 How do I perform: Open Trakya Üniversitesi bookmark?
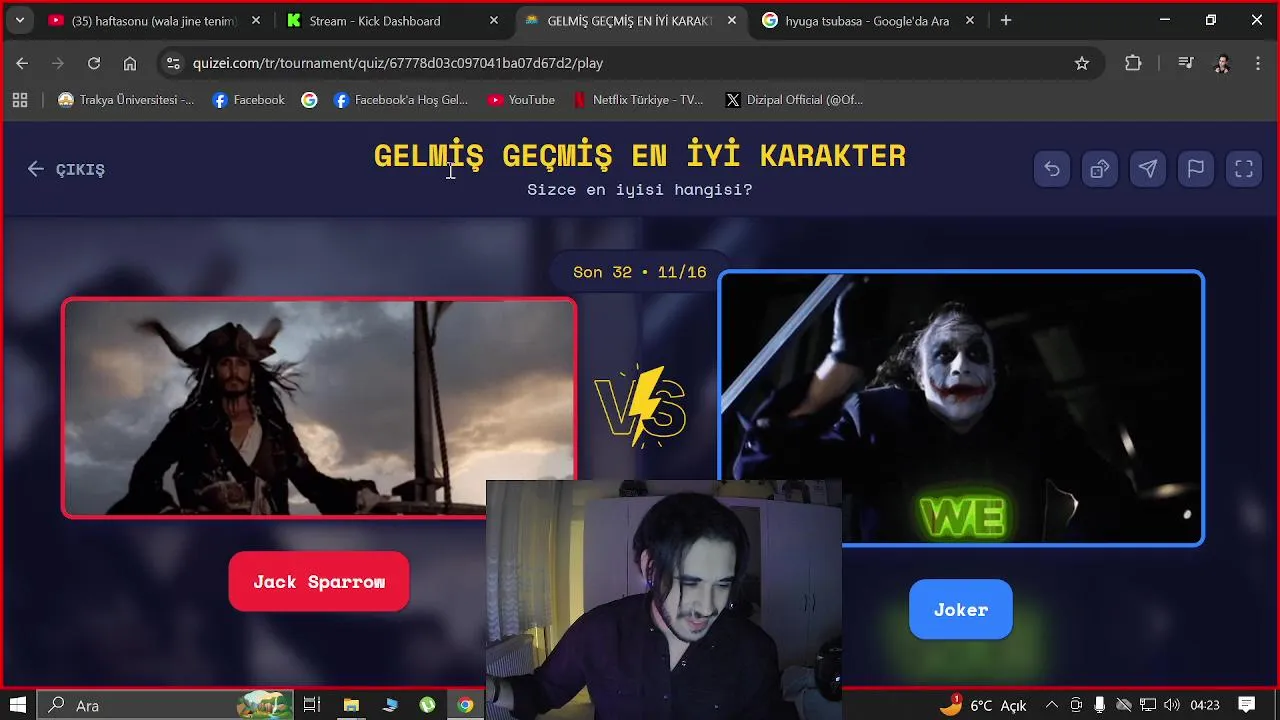tap(127, 100)
